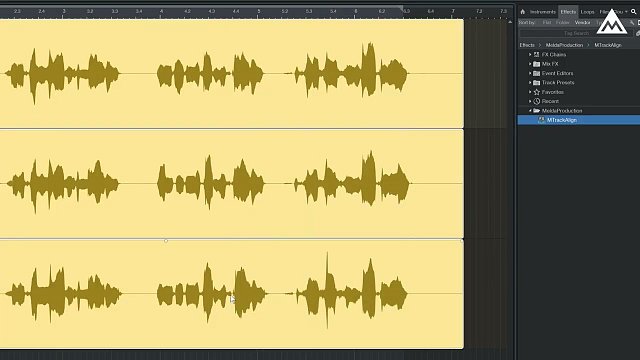Image resolution: width=640 pixels, height=360 pixels.
Task: Open browser options wrench icon
Action: point(632,23)
